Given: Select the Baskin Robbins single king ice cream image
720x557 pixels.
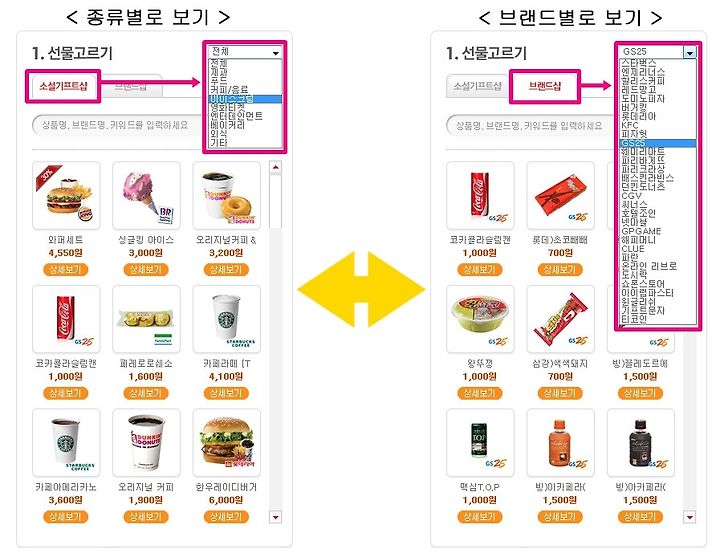Looking at the screenshot, I should click(x=146, y=195).
